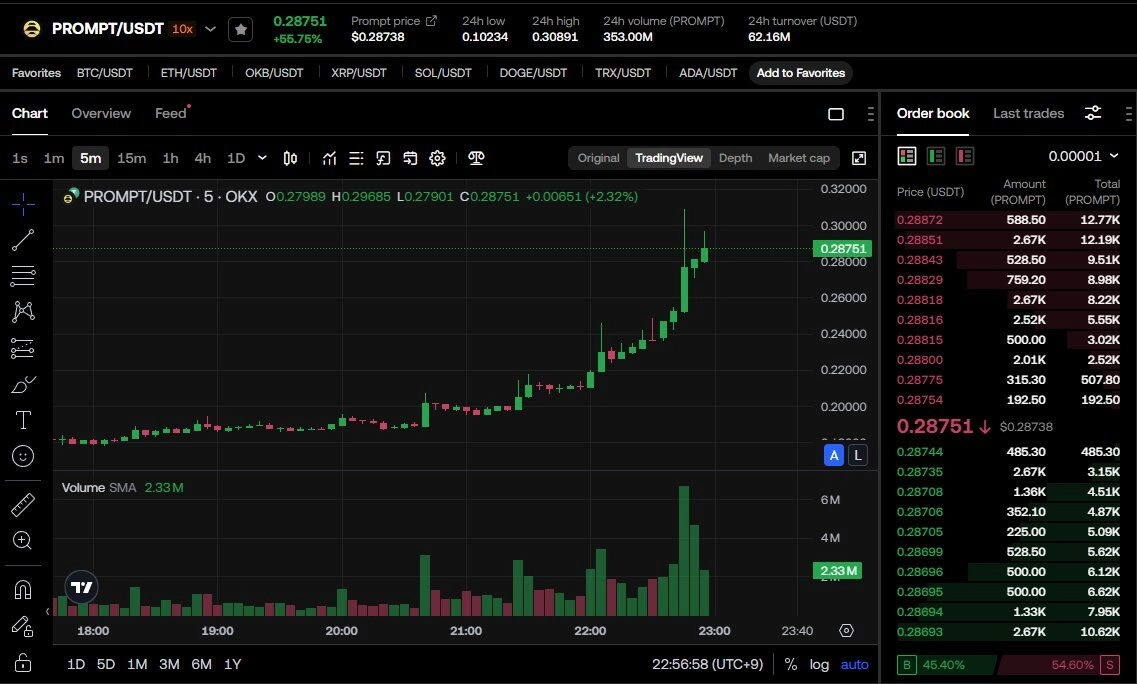Switch to the Original chart view
Viewport: 1137px width, 684px height.
pyautogui.click(x=598, y=158)
